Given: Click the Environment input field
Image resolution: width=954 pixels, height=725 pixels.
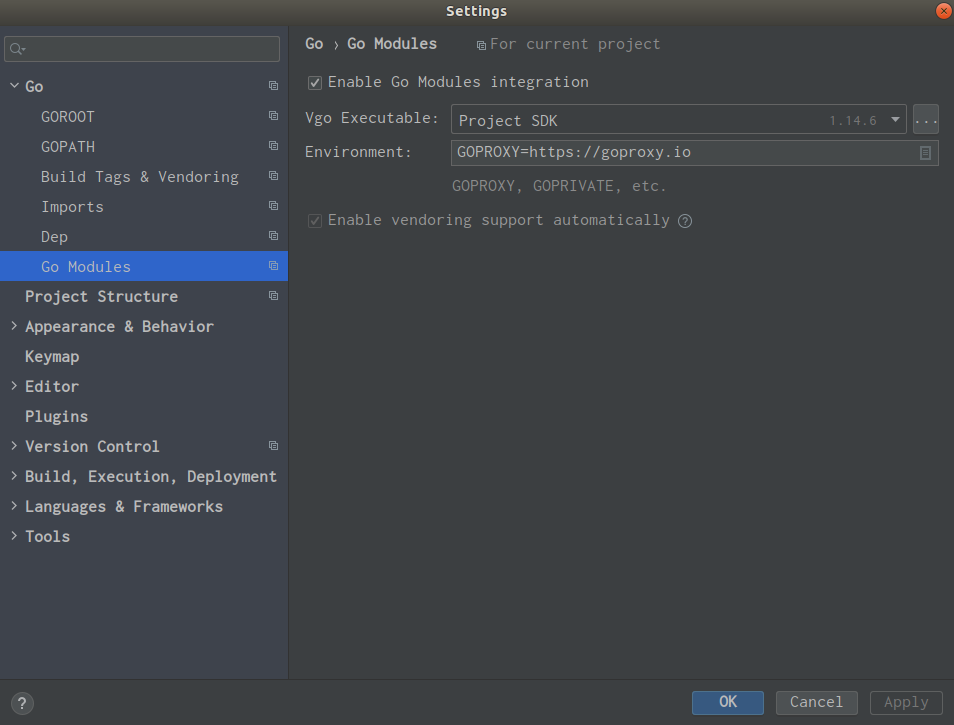Looking at the screenshot, I should point(680,153).
